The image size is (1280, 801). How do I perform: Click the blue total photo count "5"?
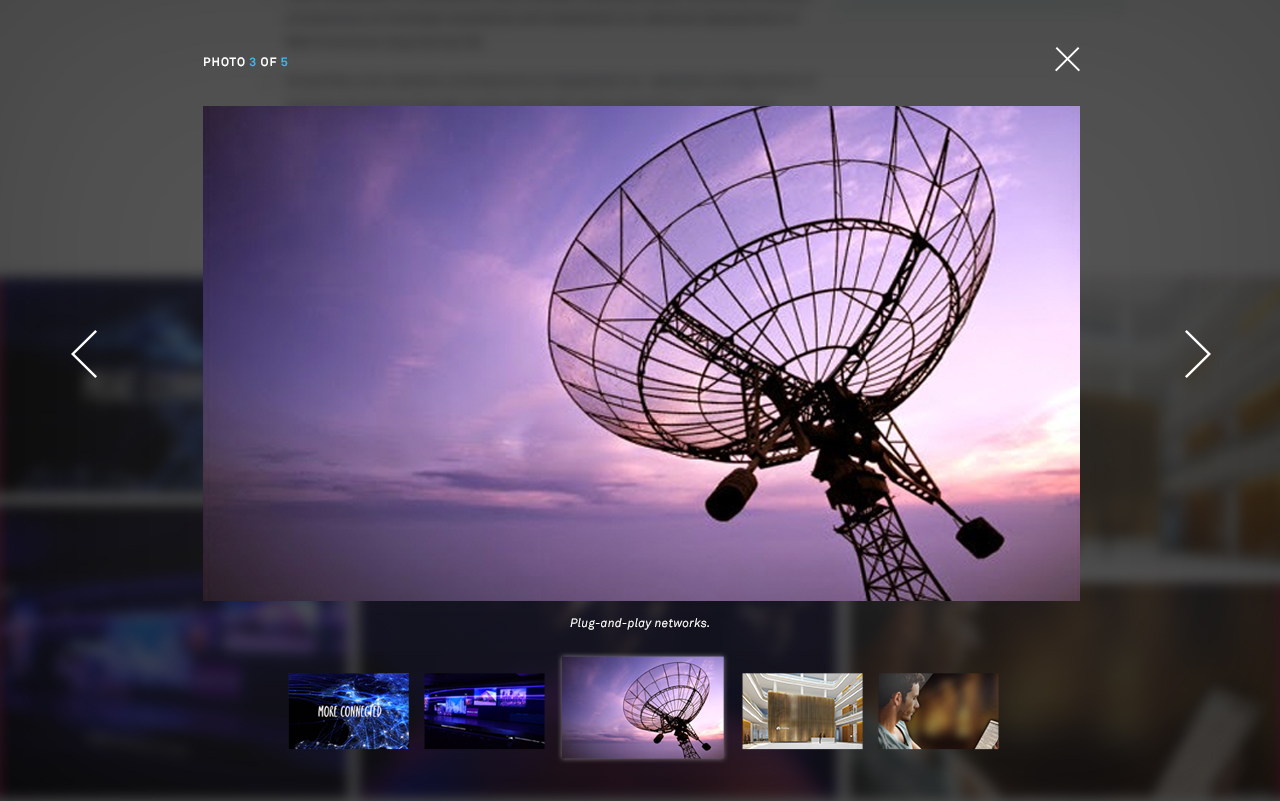(284, 62)
